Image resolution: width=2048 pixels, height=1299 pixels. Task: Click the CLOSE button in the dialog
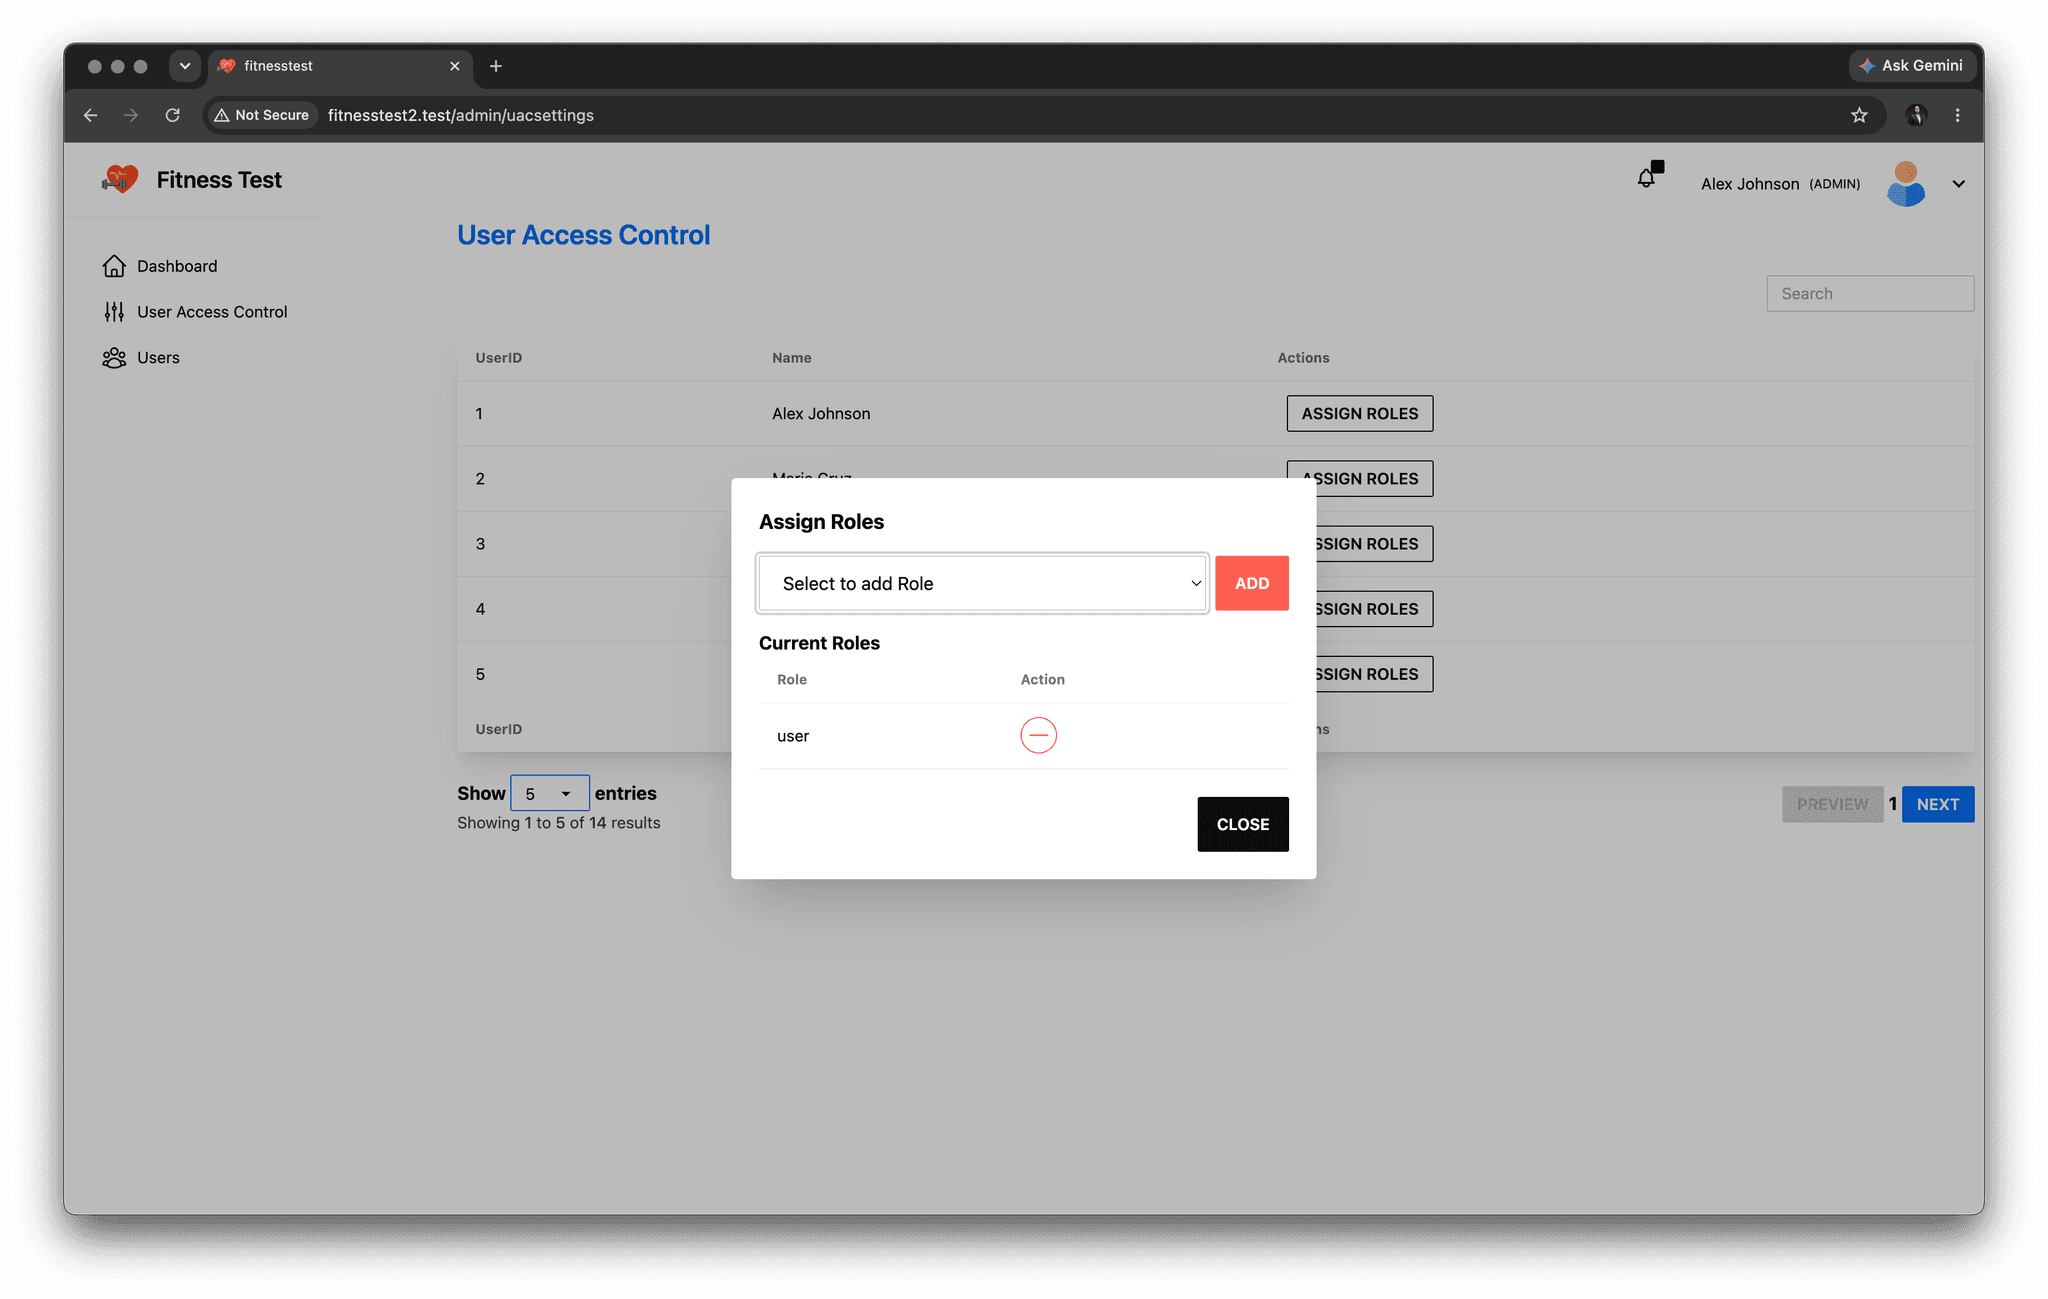tap(1242, 824)
